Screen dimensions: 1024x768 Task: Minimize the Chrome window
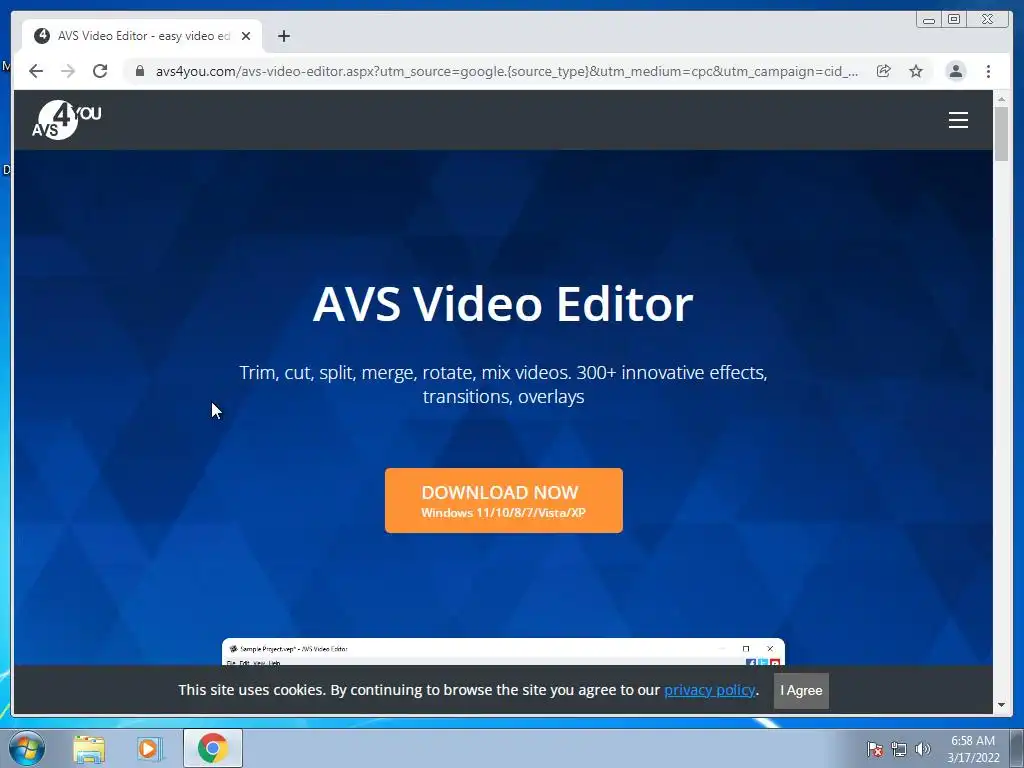[x=929, y=20]
